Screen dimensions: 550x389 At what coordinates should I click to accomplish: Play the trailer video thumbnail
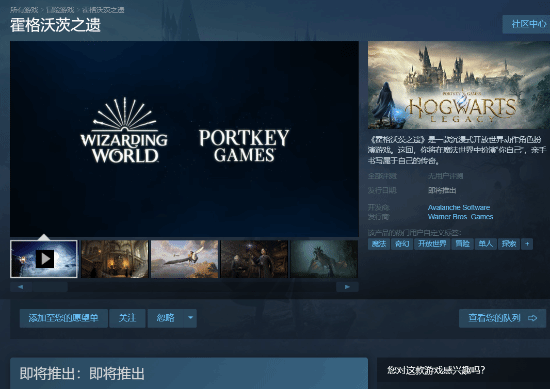click(x=44, y=259)
